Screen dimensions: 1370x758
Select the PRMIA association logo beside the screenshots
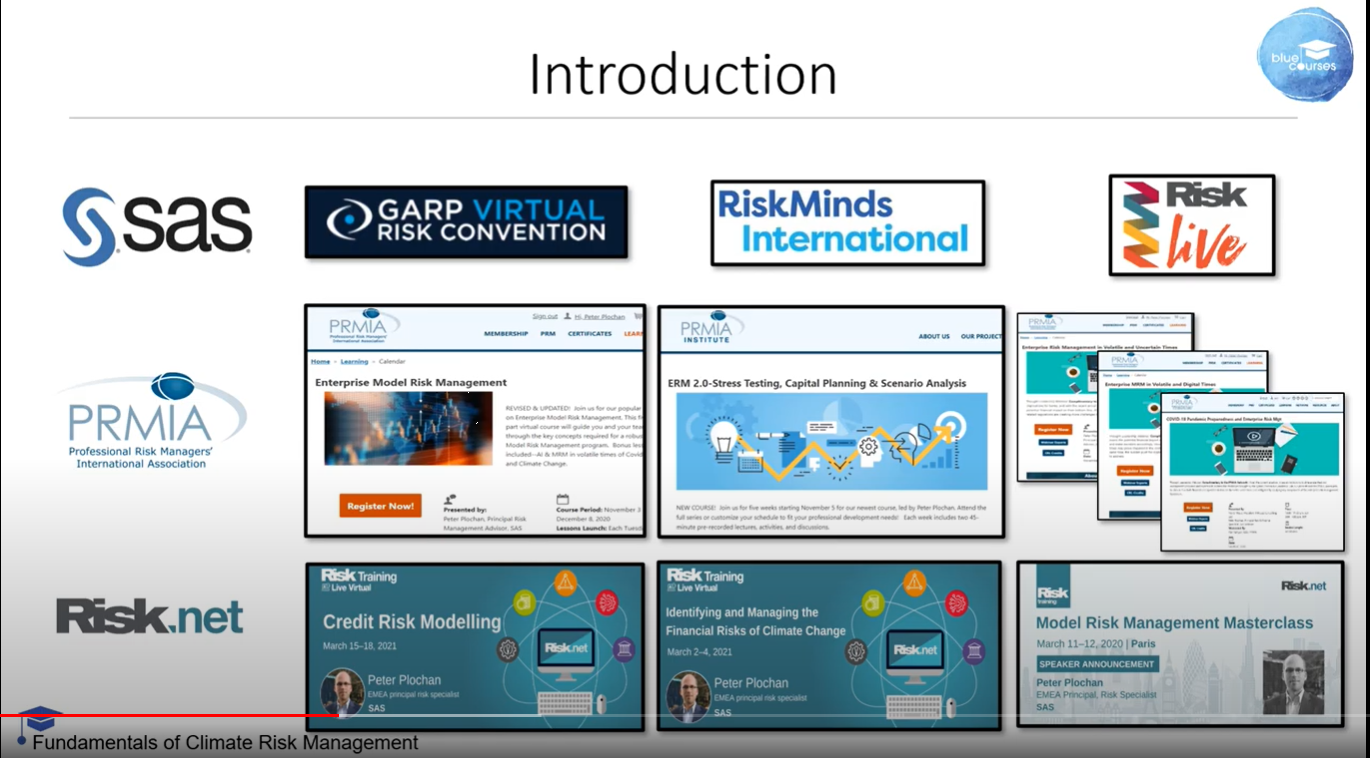(x=152, y=421)
